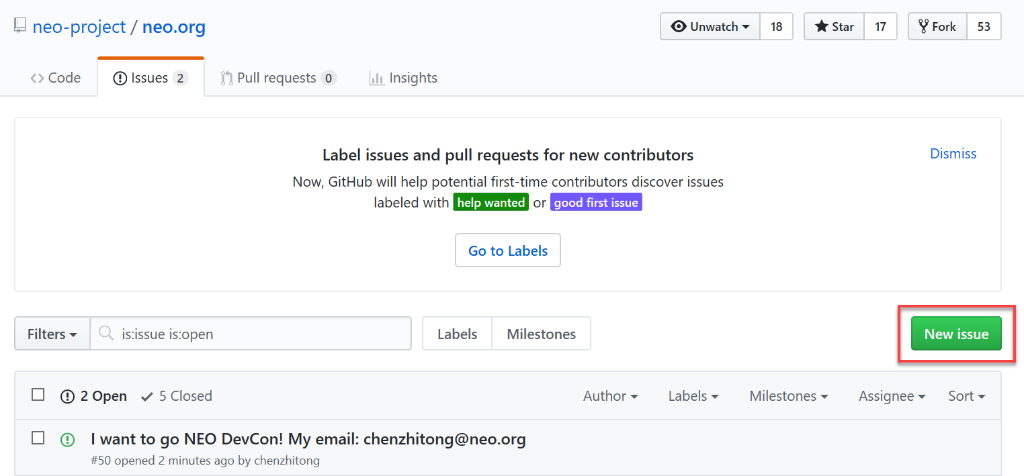The height and width of the screenshot is (476, 1024).
Task: Open the 5 Closed issues list
Action: (x=177, y=396)
